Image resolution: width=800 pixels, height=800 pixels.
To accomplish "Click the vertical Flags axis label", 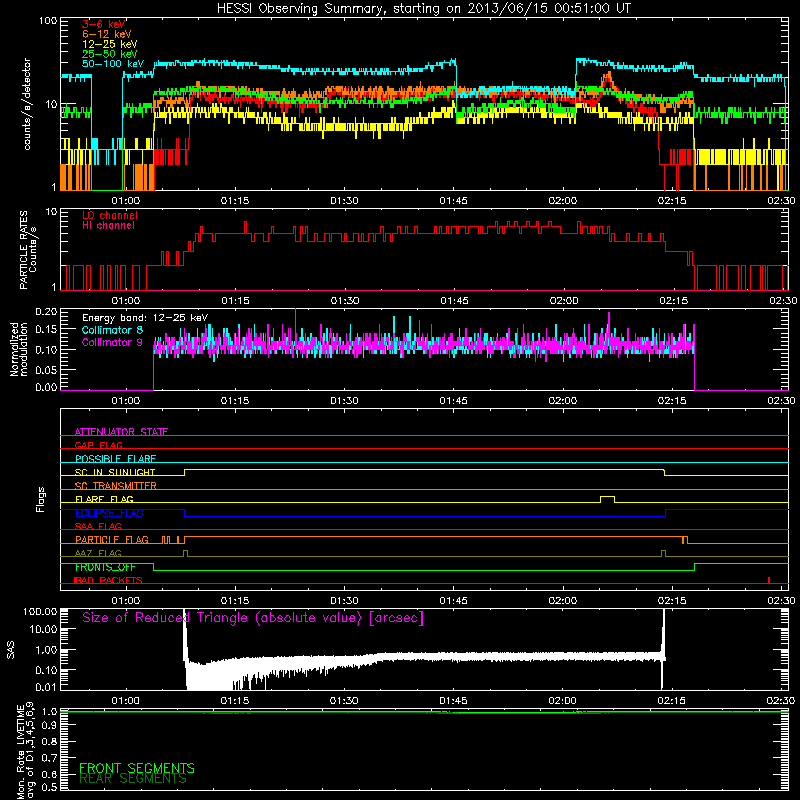I will (41, 499).
